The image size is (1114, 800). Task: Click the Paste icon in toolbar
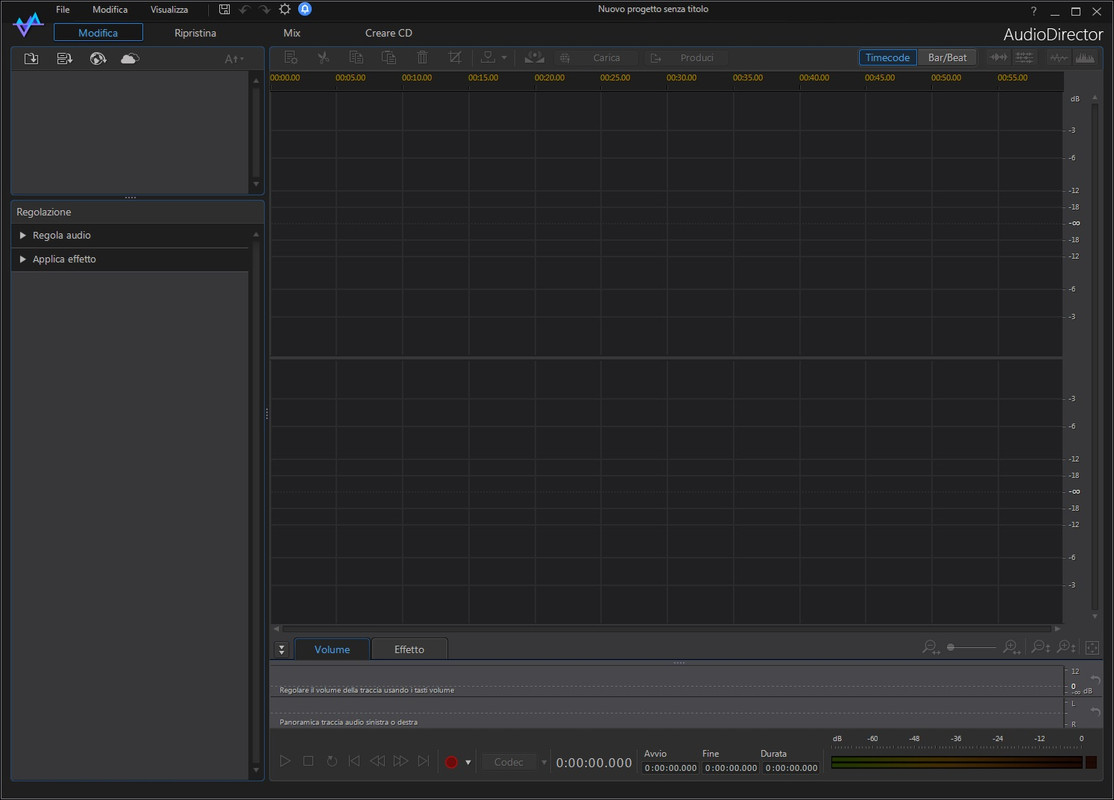point(389,58)
